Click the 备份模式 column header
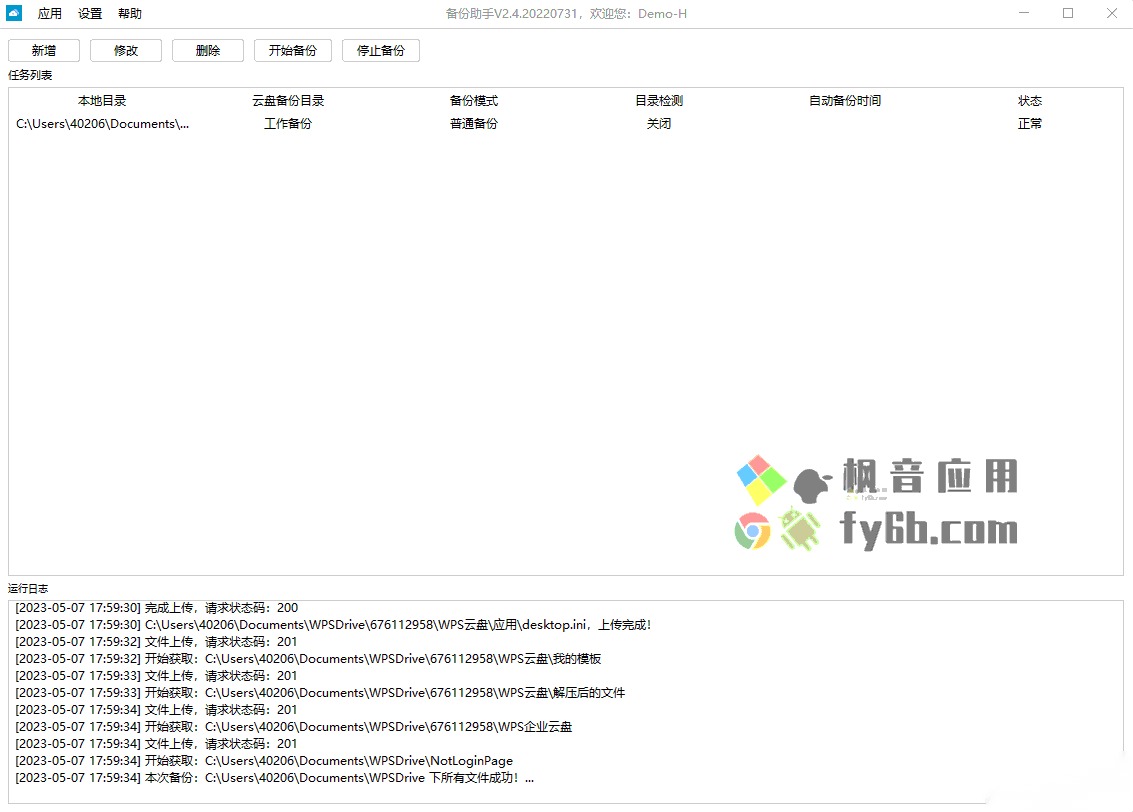1133x812 pixels. click(473, 100)
